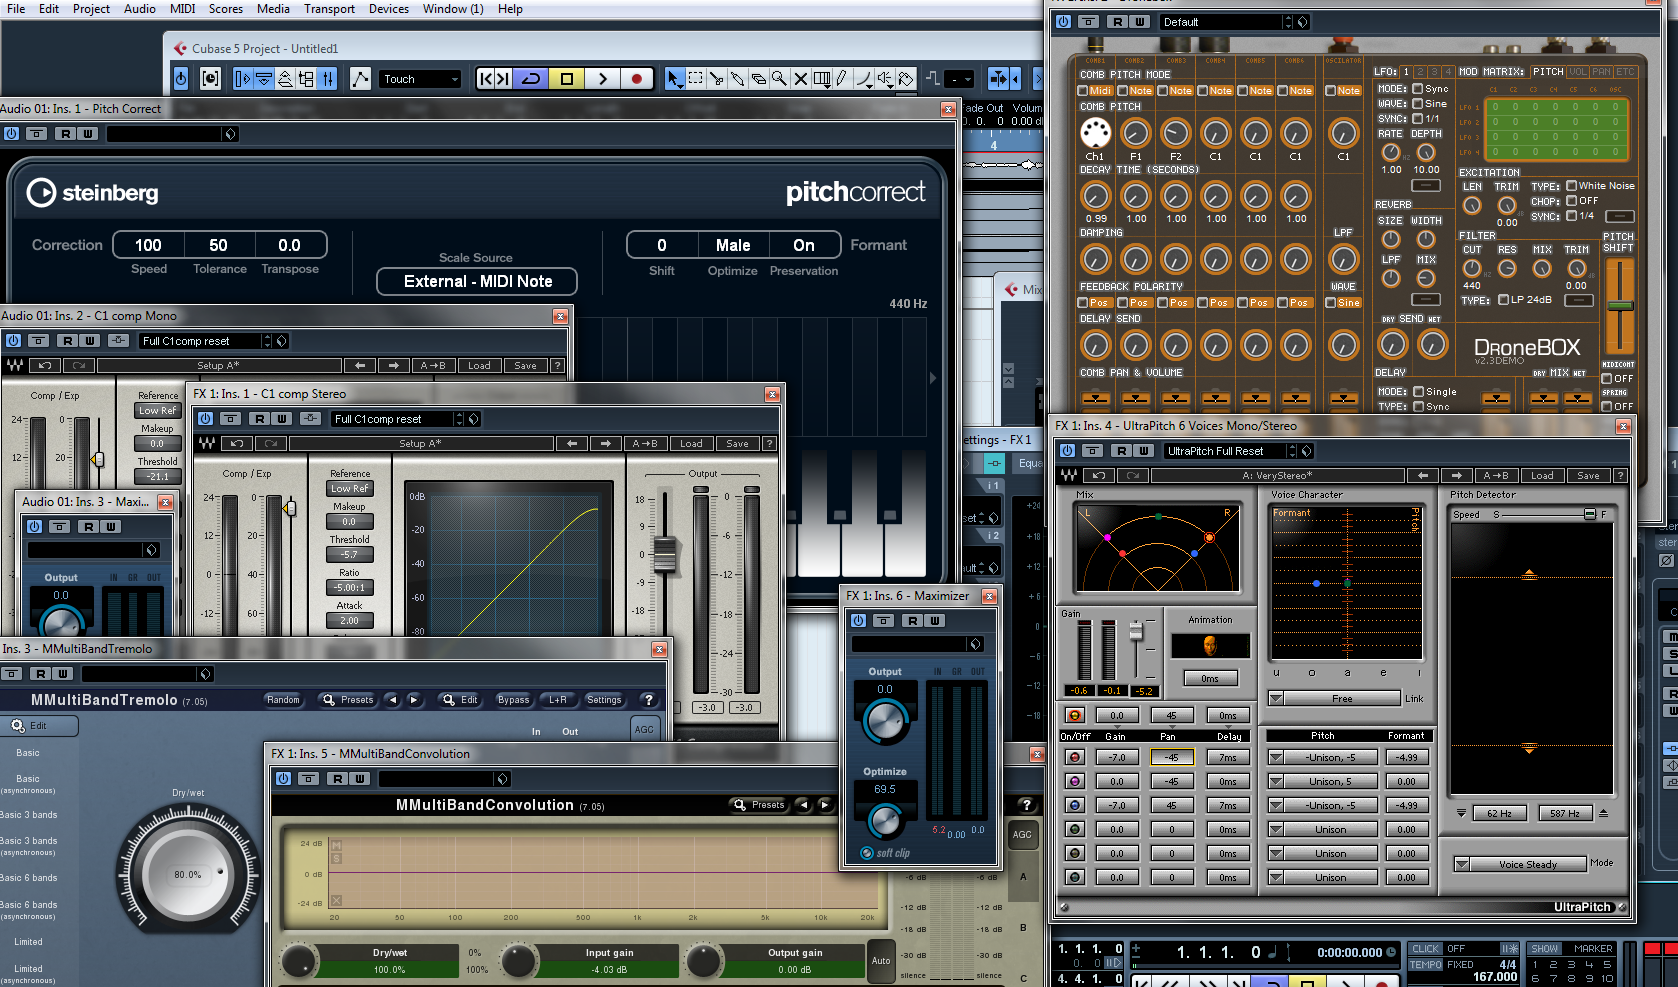The width and height of the screenshot is (1678, 987).
Task: Open External - MIDI Note scale source selector
Action: point(477,282)
